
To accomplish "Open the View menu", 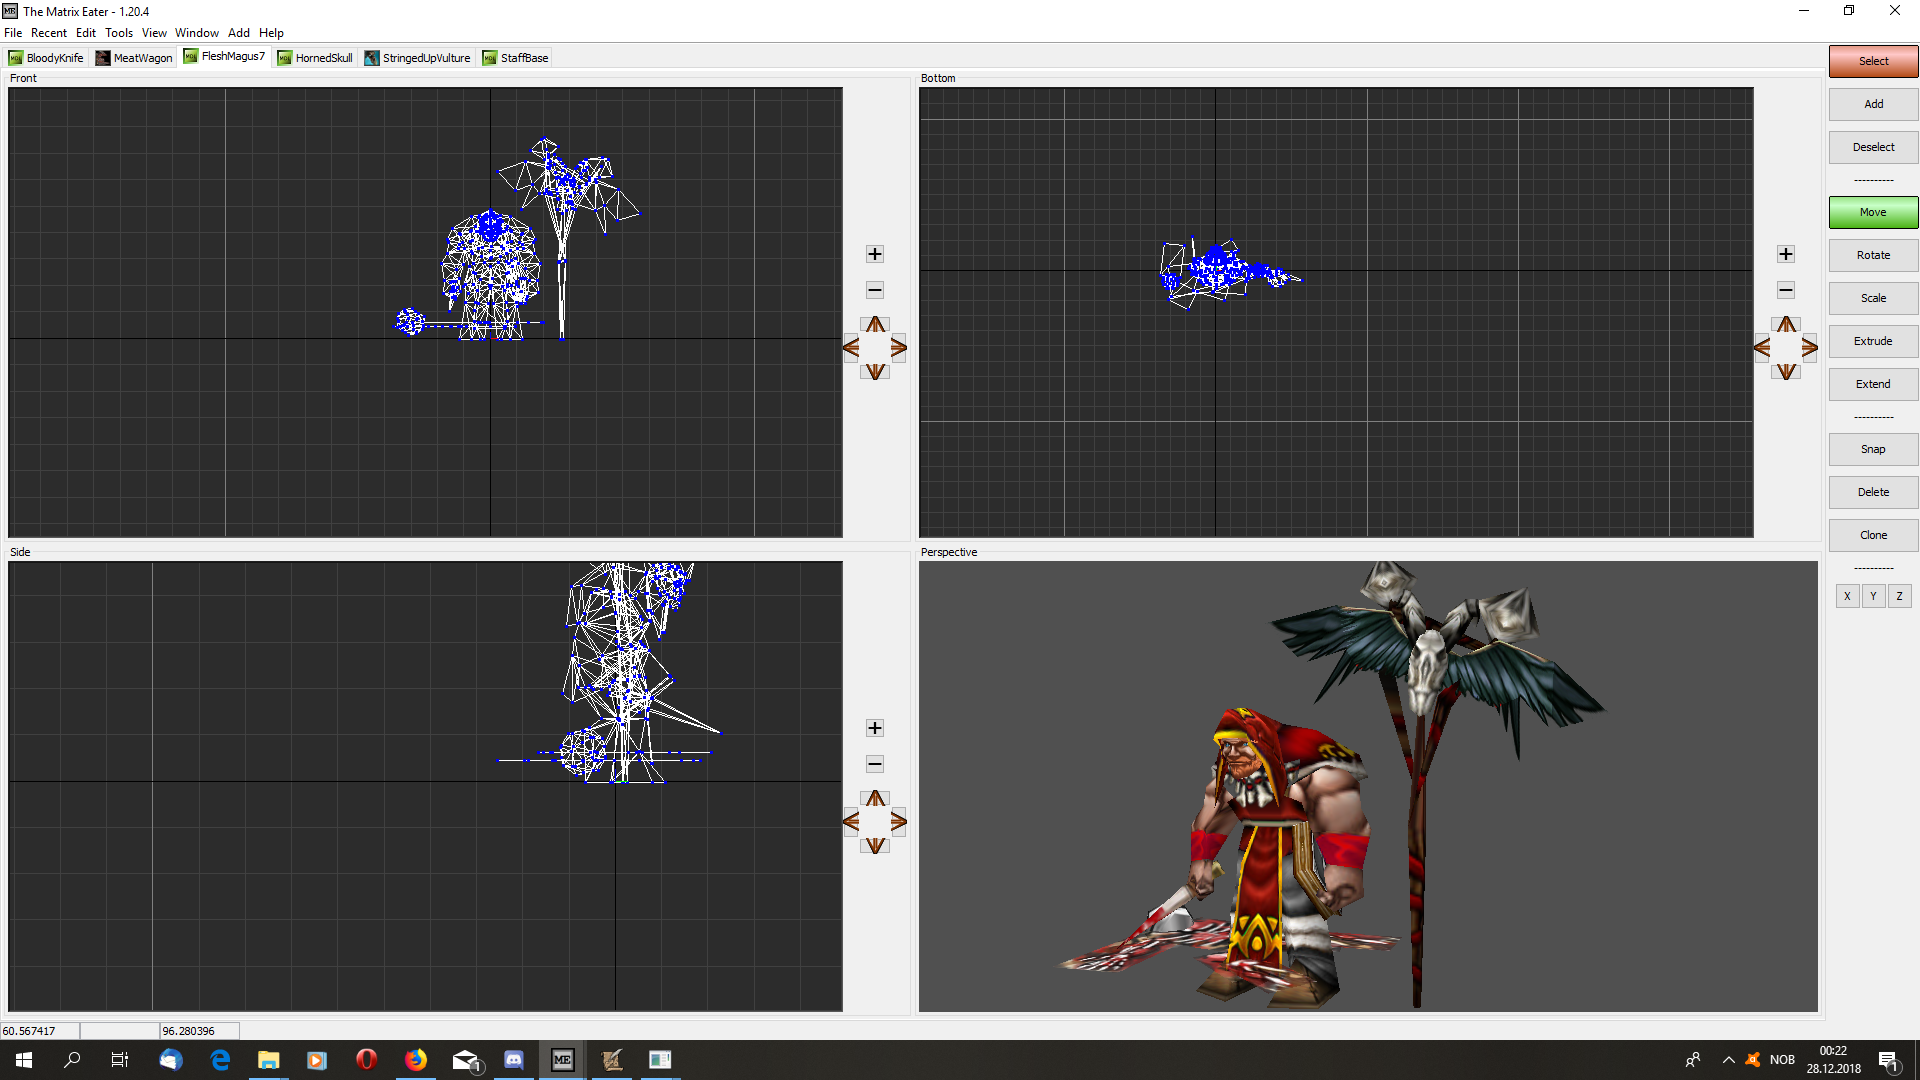I will coord(154,33).
